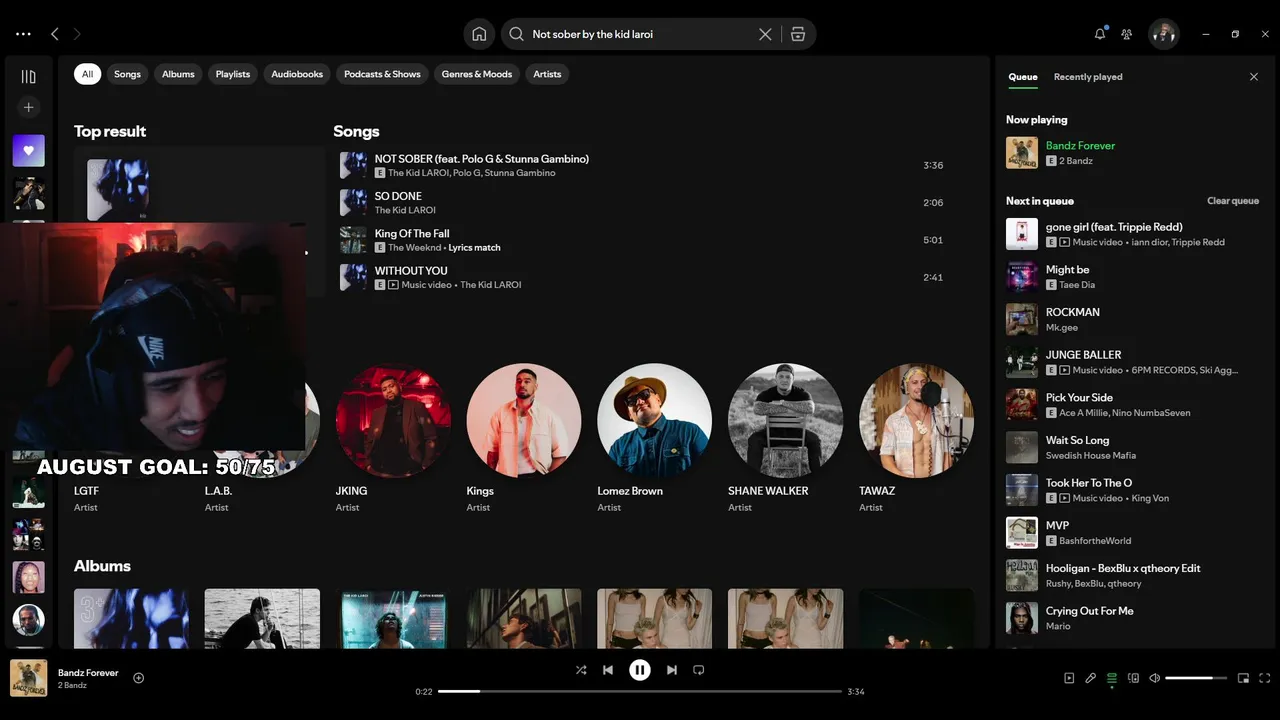Skip to the next track
The image size is (1280, 720).
[672, 670]
